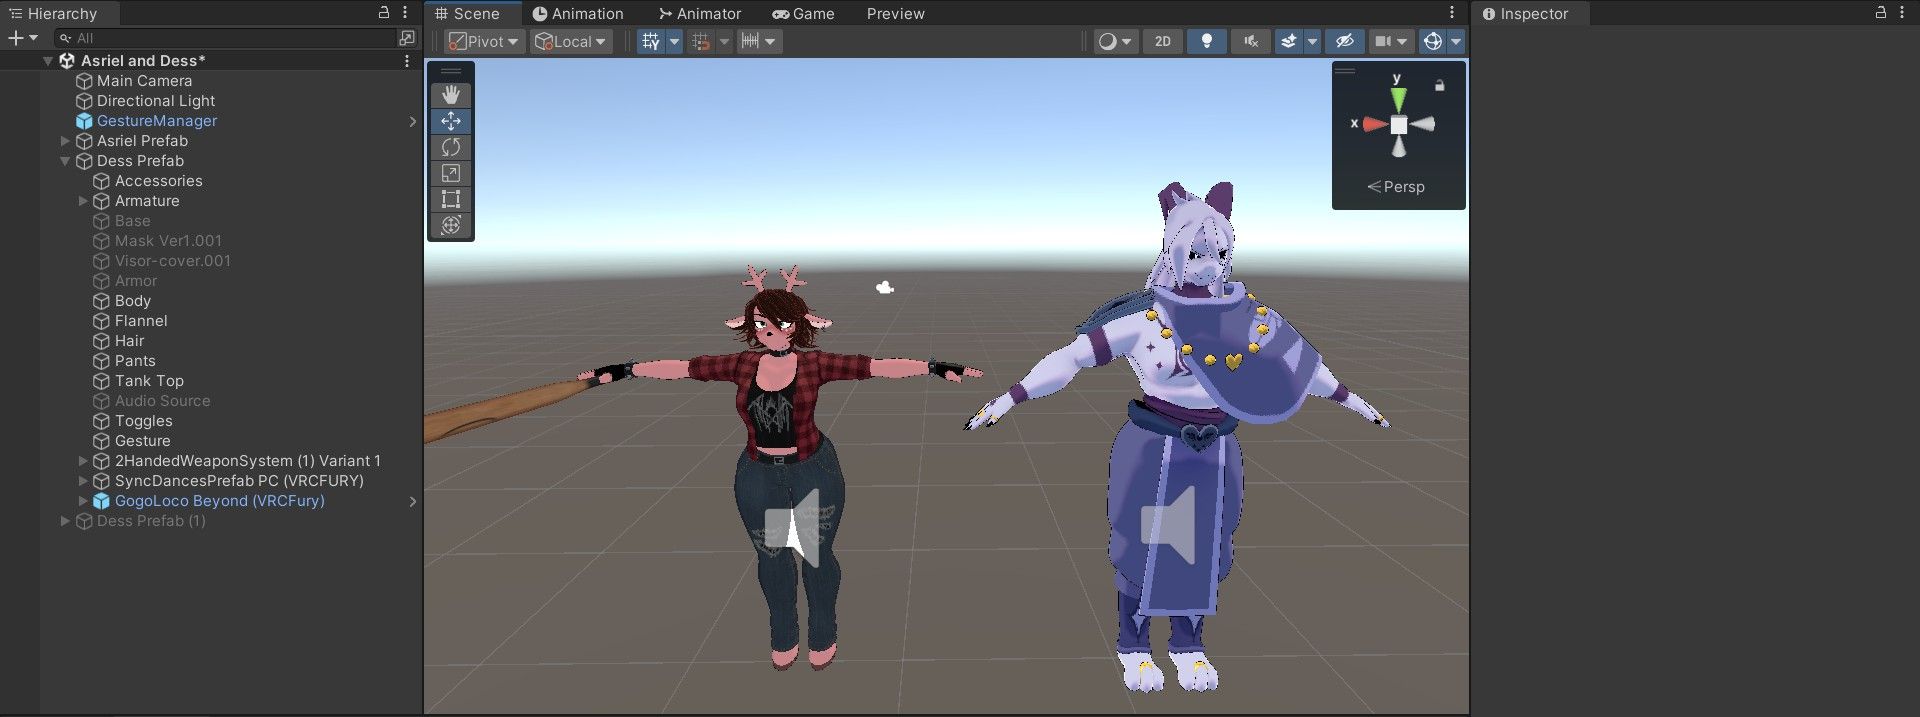Select the Hand view tool

coord(451,94)
